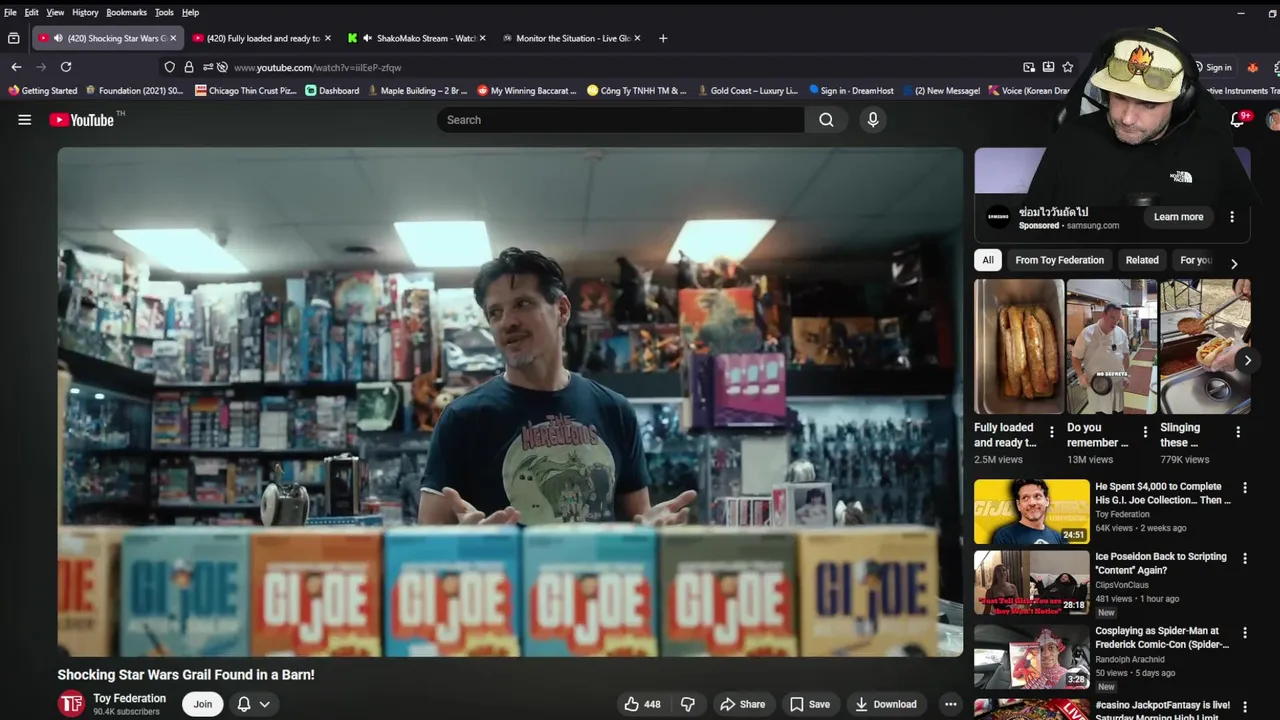This screenshot has width=1280, height=720.
Task: Open the G.I. Joe Collection video thumbnail
Action: click(1032, 512)
